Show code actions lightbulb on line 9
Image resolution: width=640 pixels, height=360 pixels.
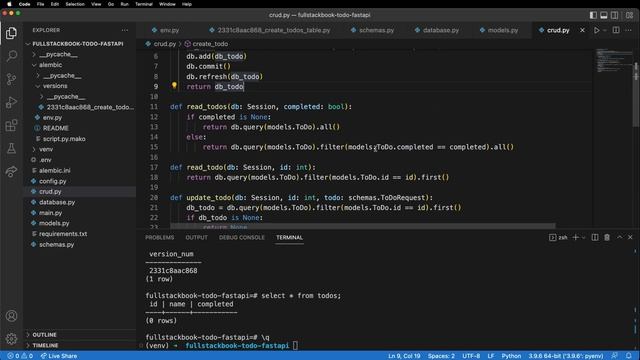[174, 85]
